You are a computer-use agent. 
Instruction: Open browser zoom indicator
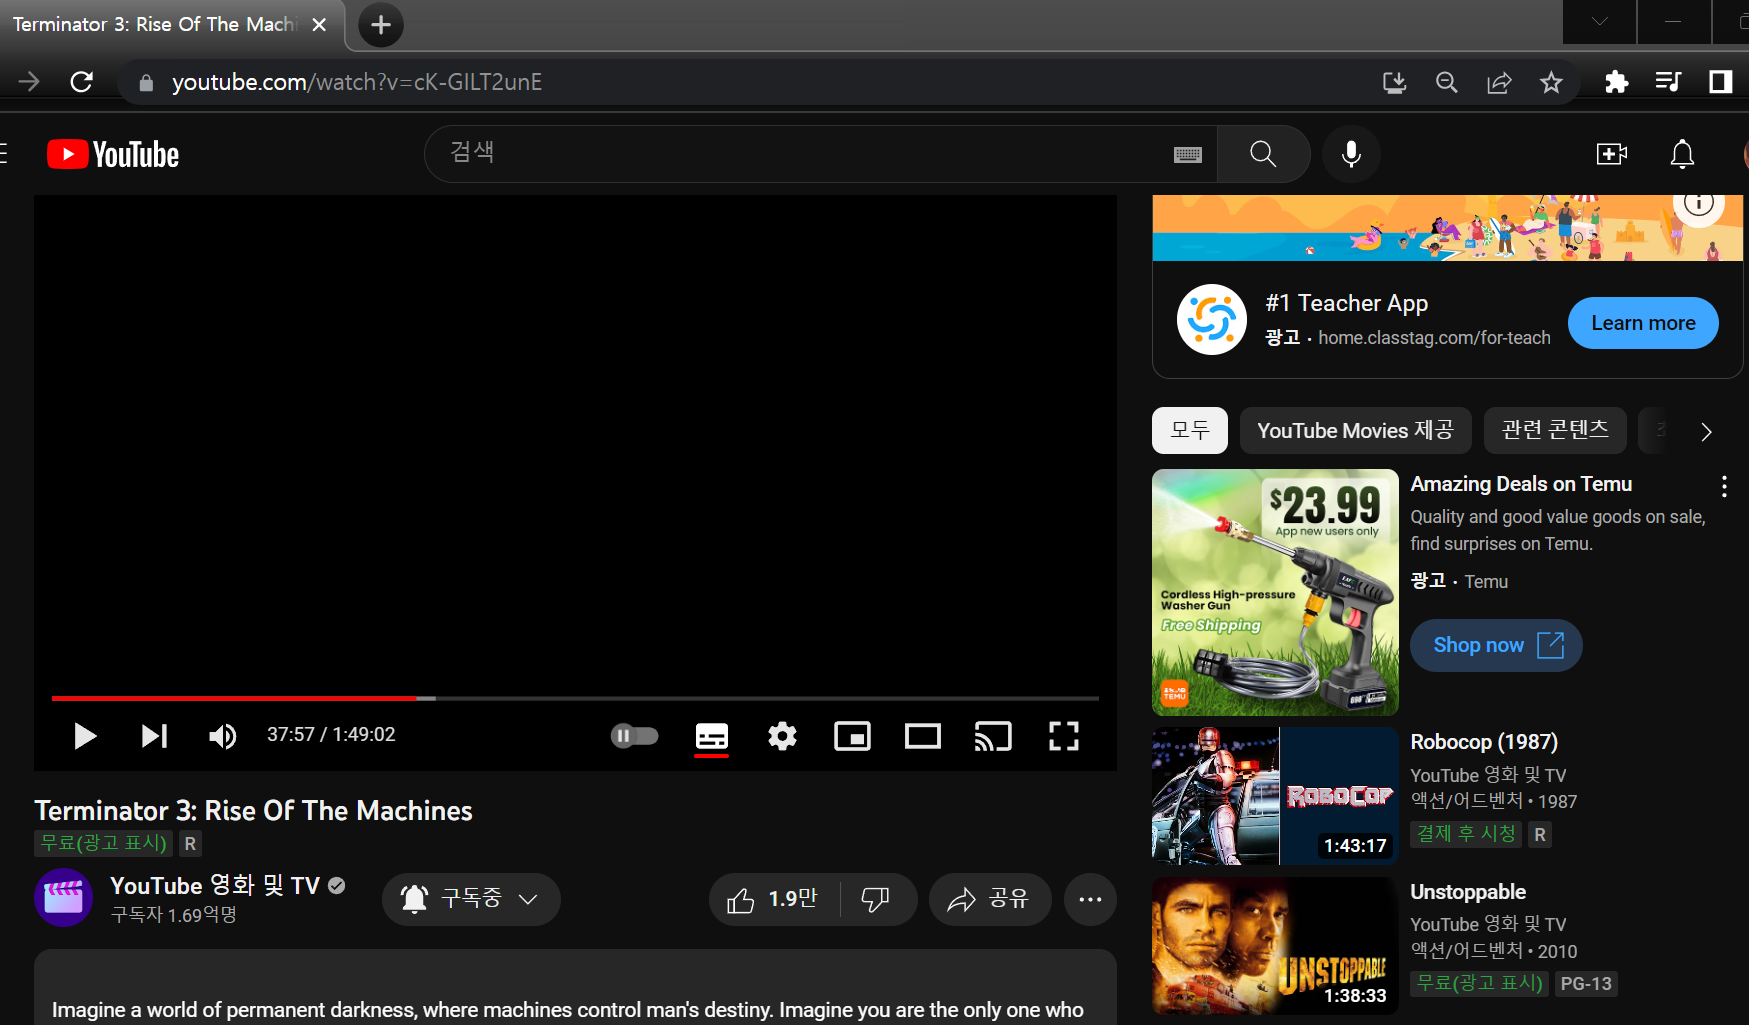1446,82
